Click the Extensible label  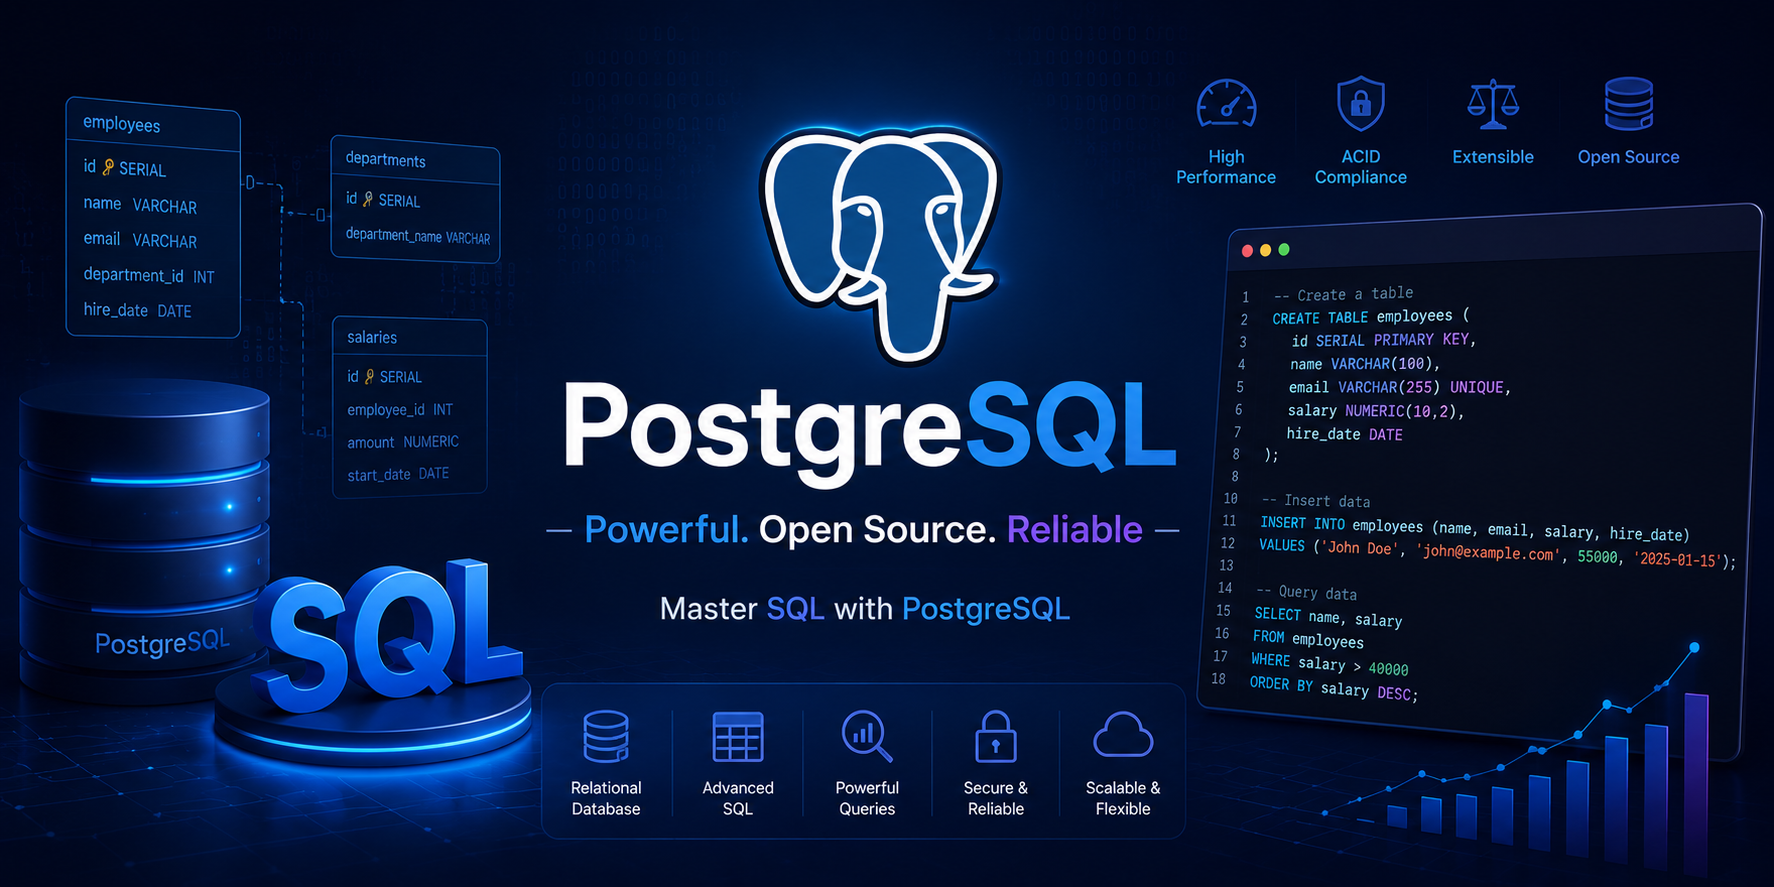pos(1493,157)
